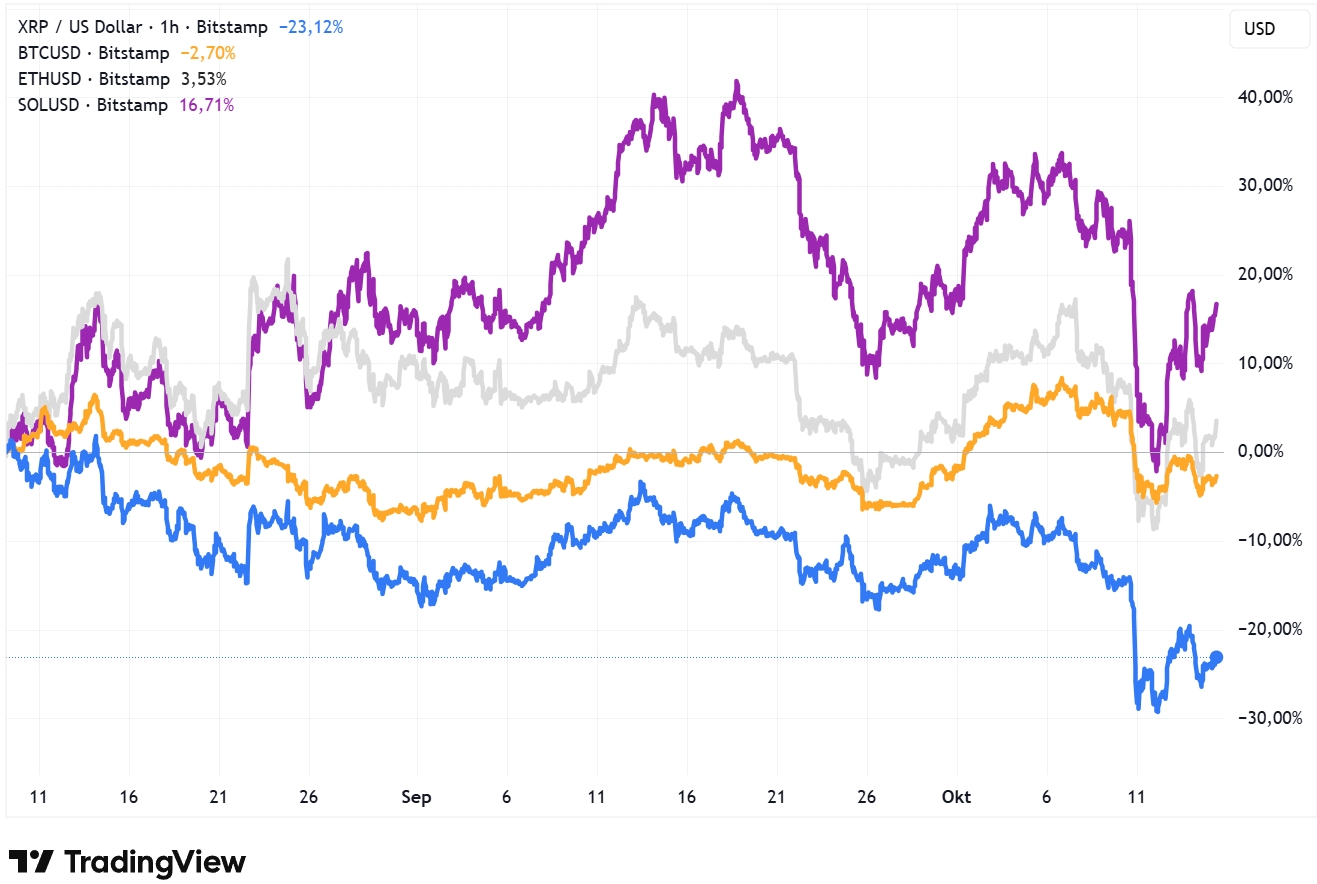1317x884 pixels.
Task: Click the Sep label on time axis
Action: (416, 797)
